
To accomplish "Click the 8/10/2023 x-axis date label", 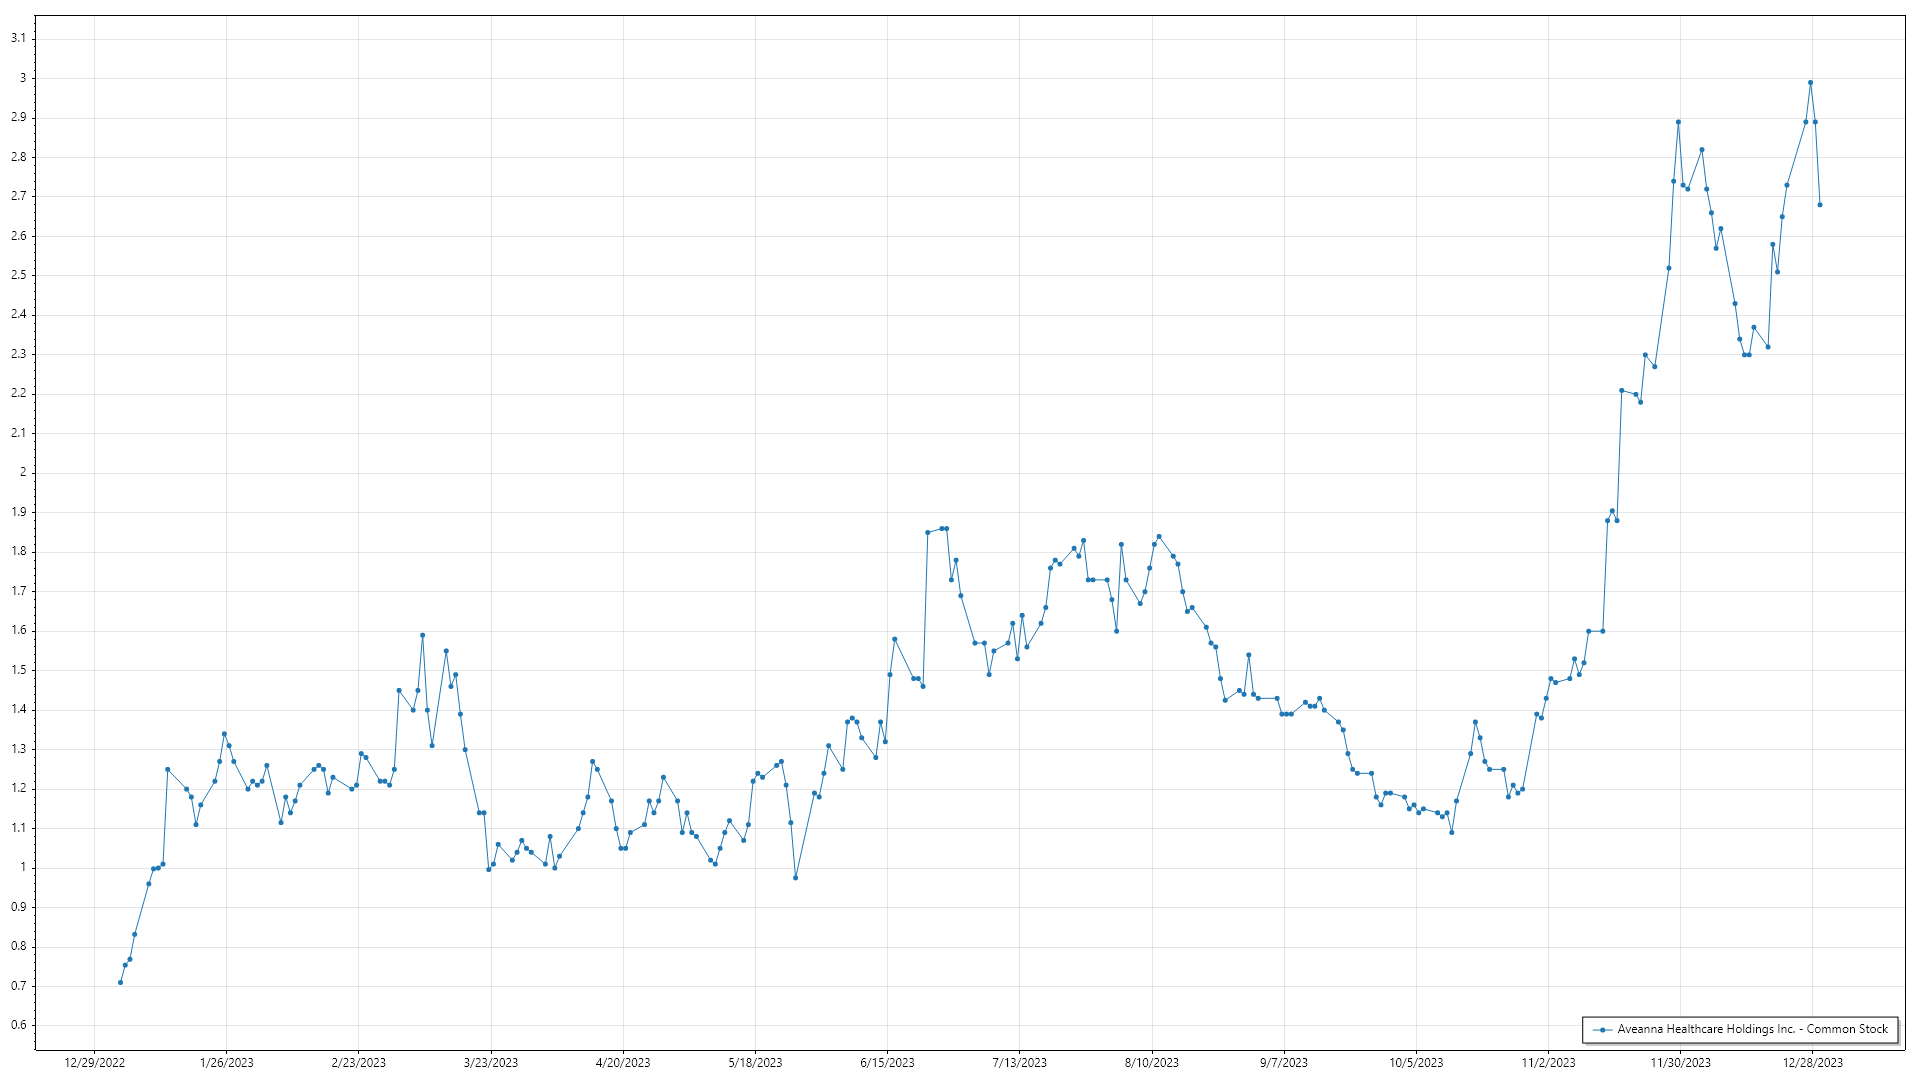I will tap(1152, 1062).
